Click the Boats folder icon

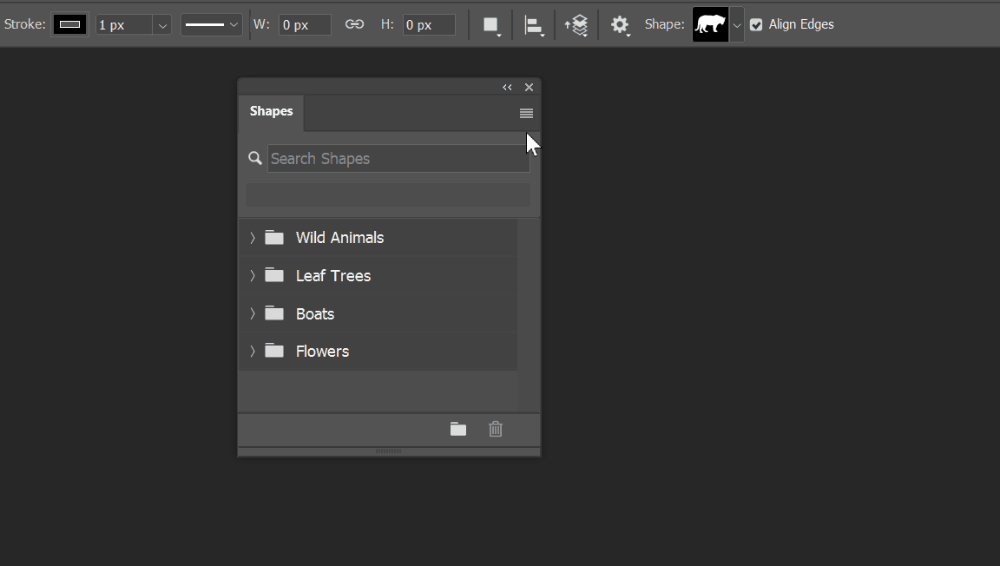pyautogui.click(x=274, y=313)
